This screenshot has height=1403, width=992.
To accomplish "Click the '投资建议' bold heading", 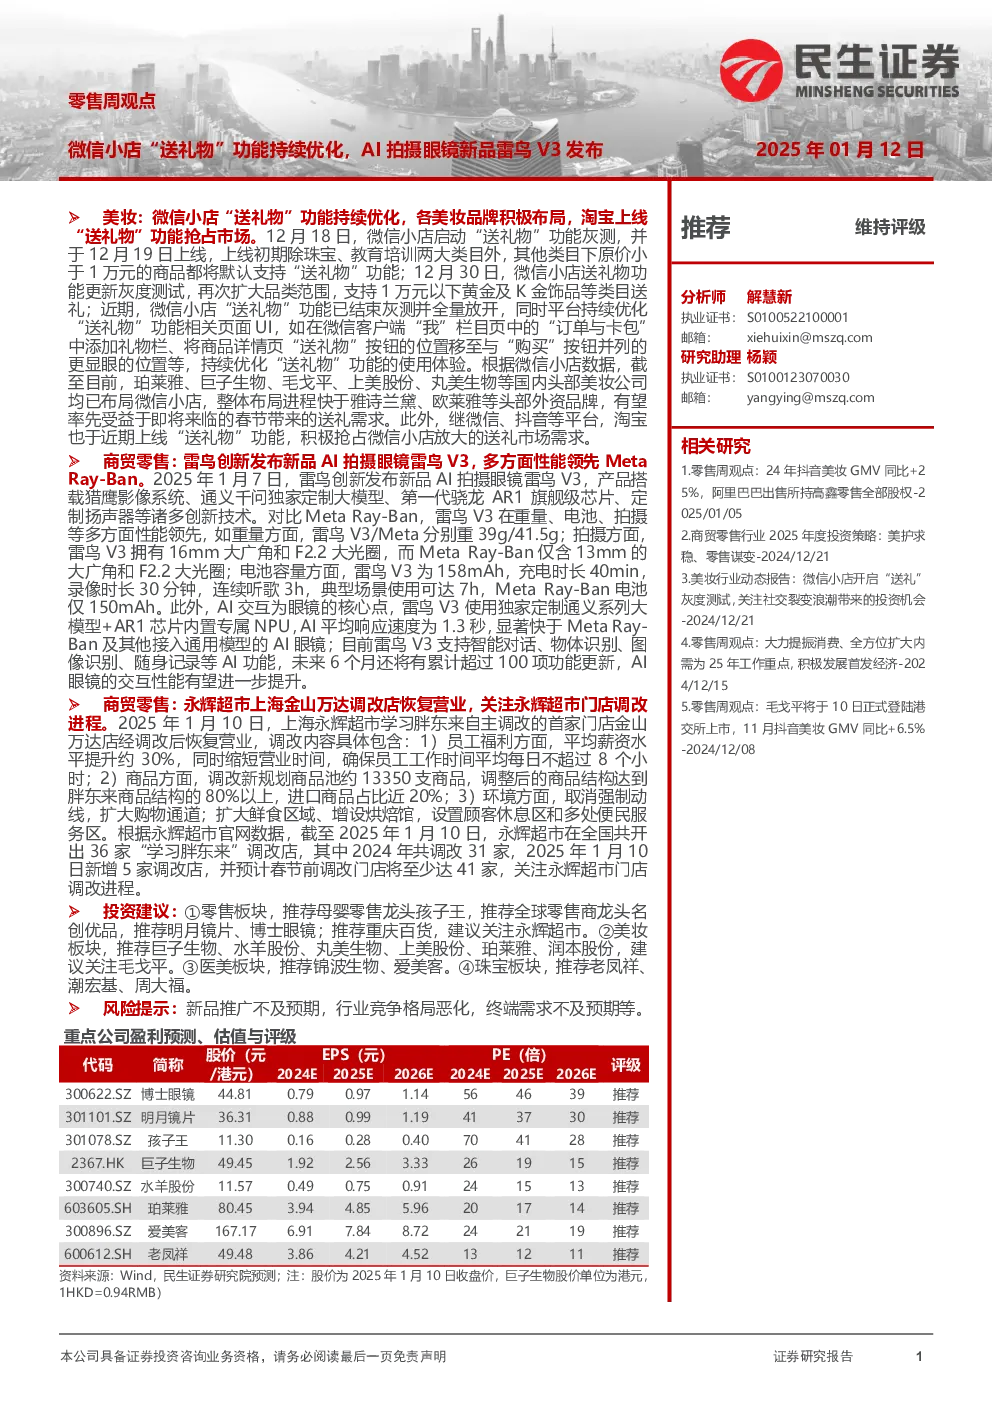I will [x=139, y=911].
